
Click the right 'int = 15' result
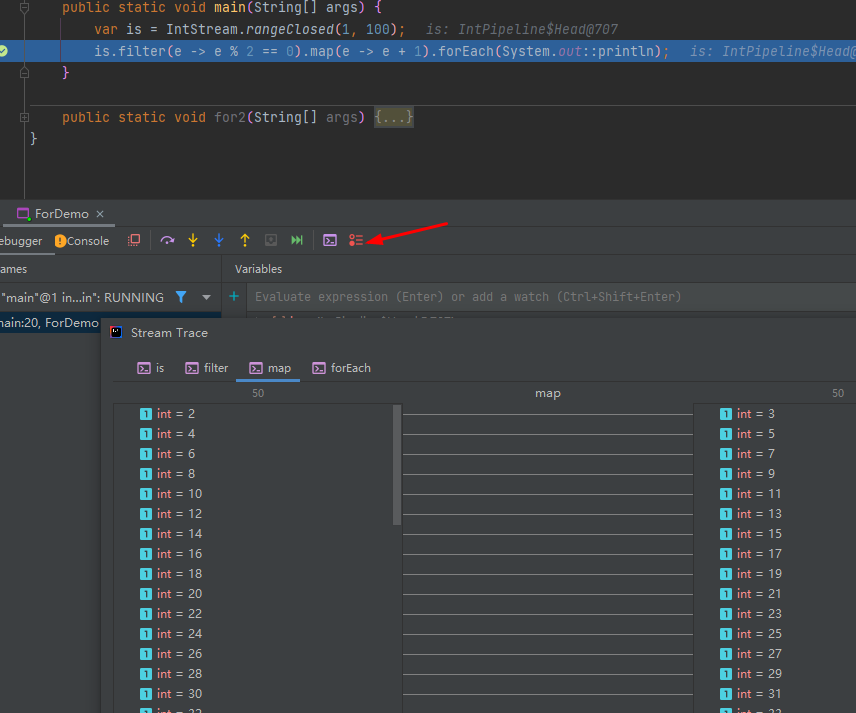tap(751, 534)
